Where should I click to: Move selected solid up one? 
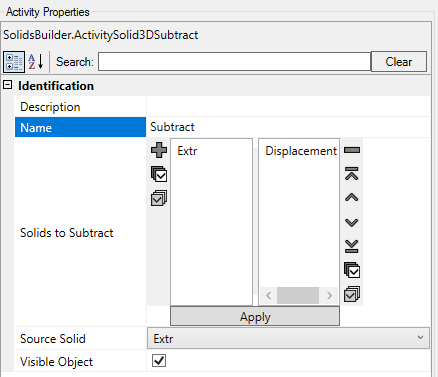tap(352, 198)
